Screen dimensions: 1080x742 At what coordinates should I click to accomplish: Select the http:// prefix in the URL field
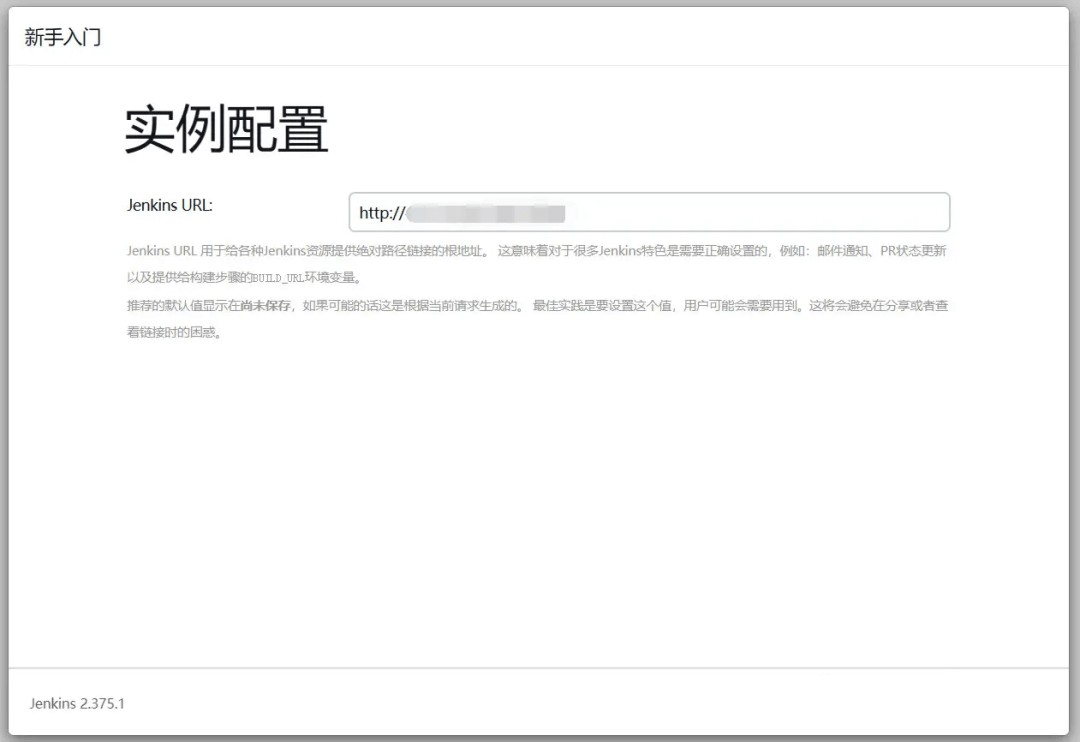[380, 212]
